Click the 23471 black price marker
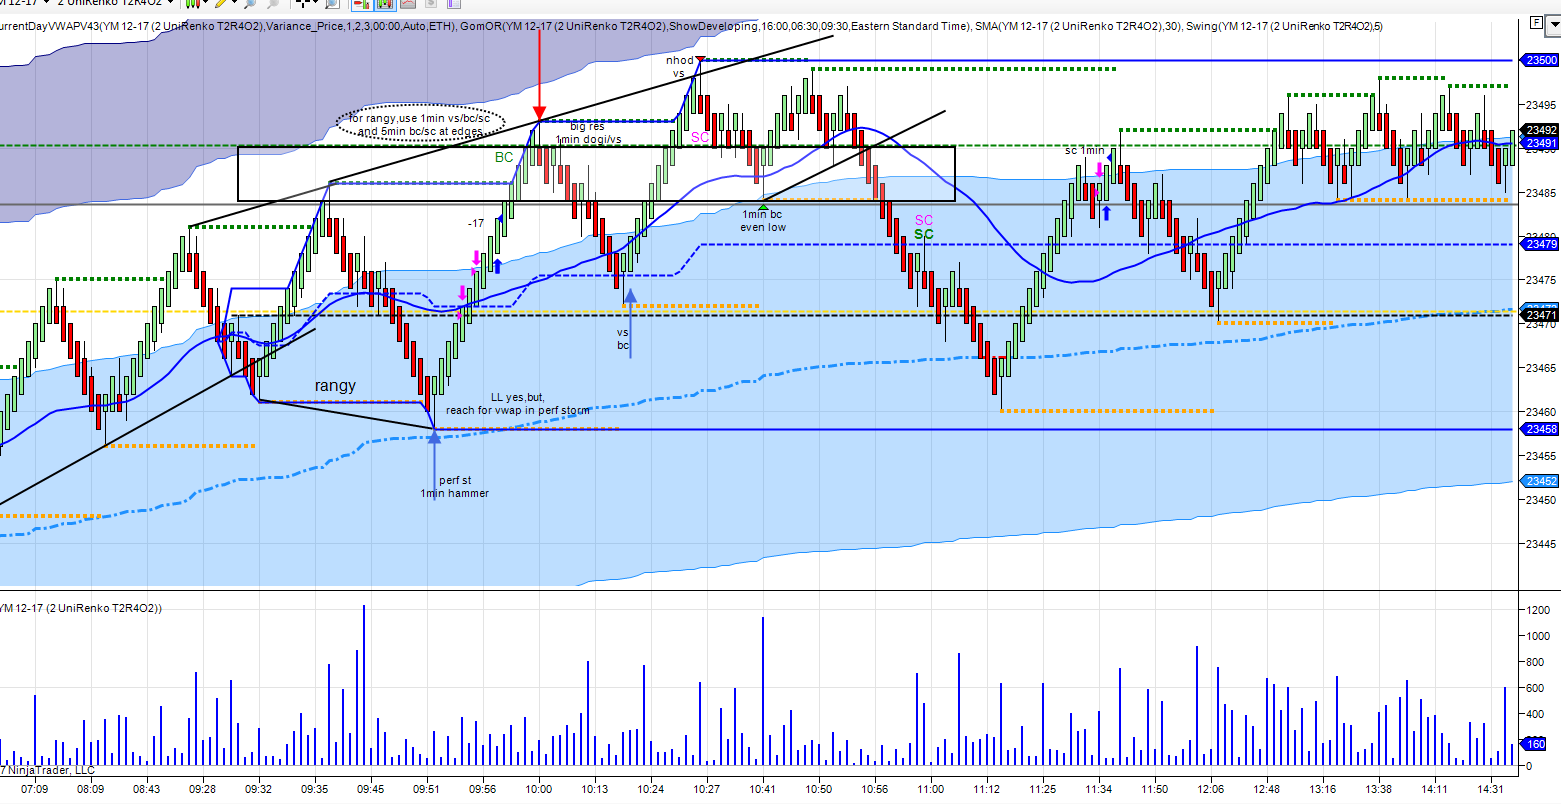1561x804 pixels. click(x=1540, y=316)
